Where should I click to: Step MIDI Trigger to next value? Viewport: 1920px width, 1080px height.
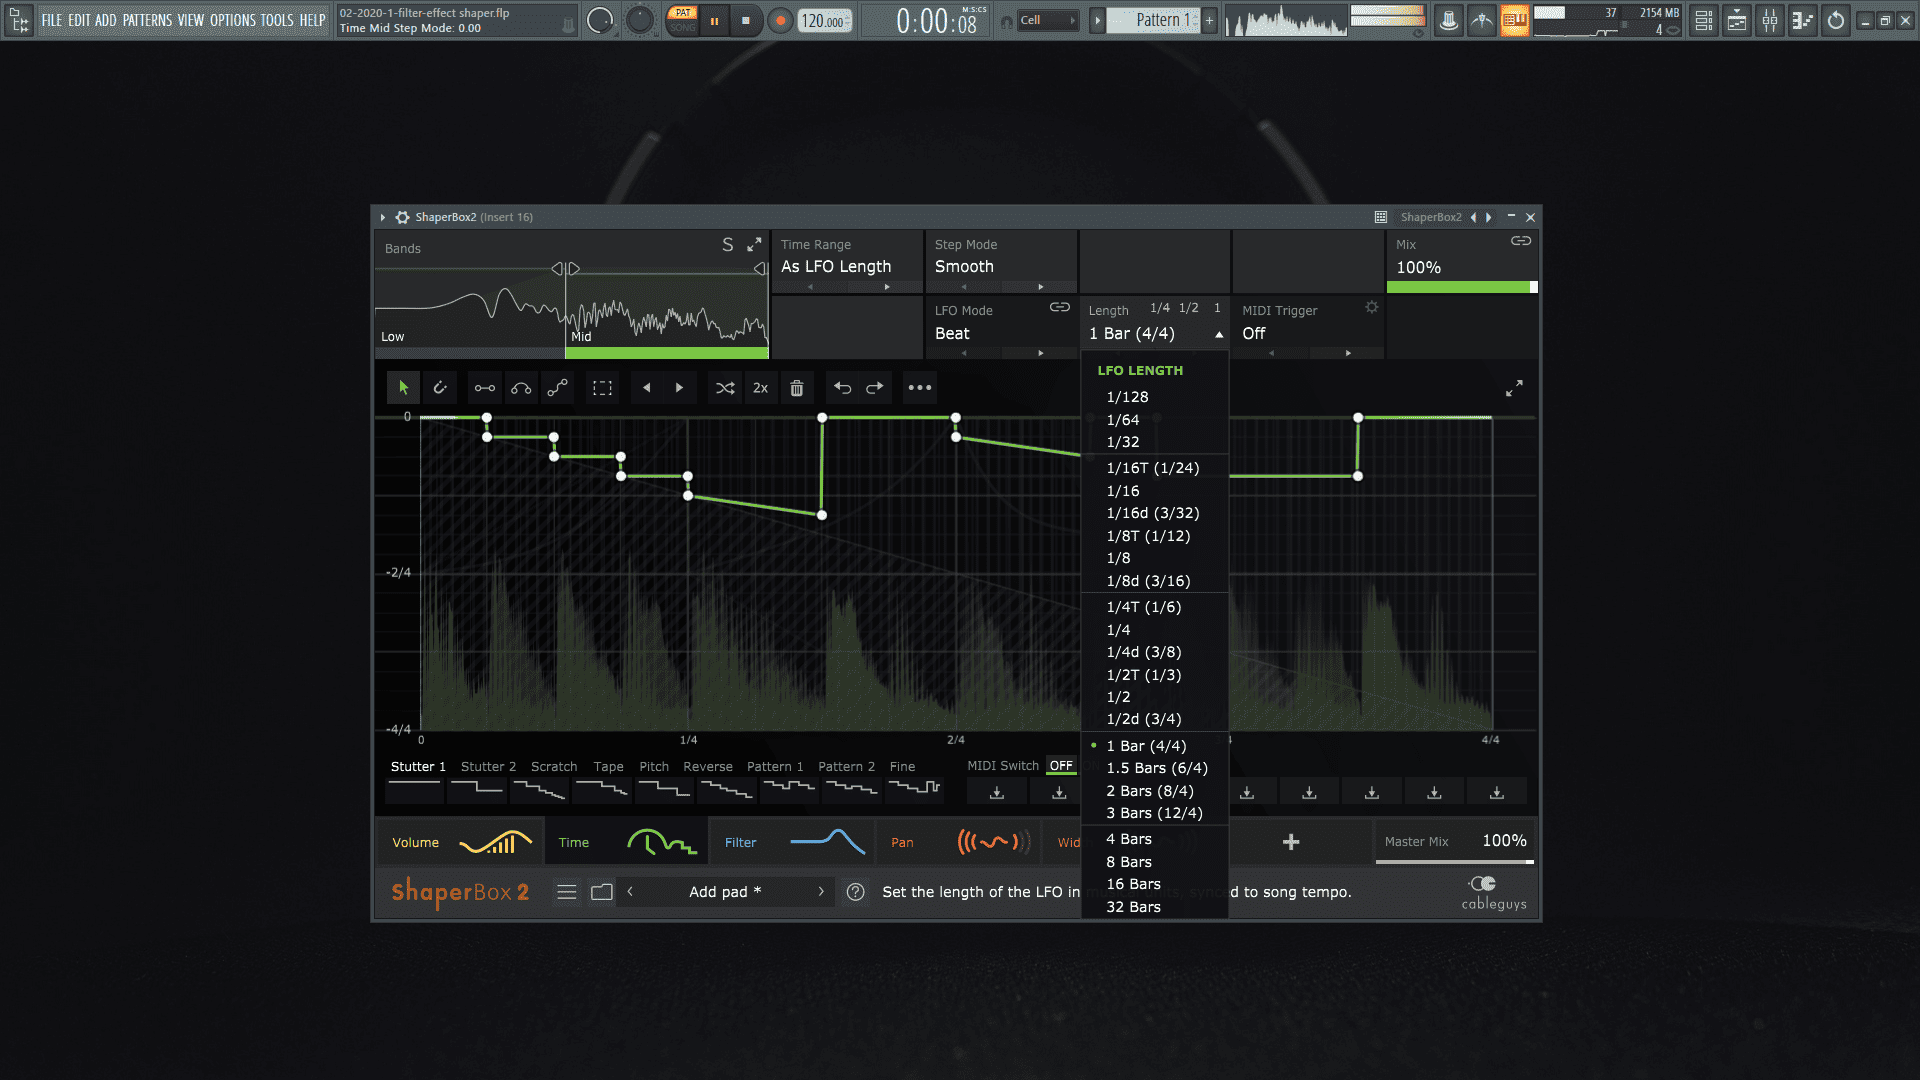pyautogui.click(x=1348, y=353)
